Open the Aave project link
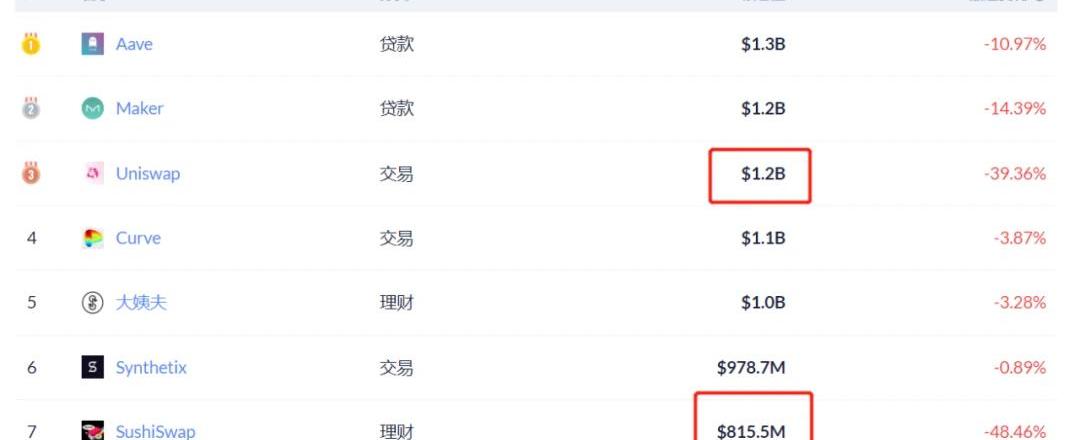1080x440 pixels. (134, 44)
